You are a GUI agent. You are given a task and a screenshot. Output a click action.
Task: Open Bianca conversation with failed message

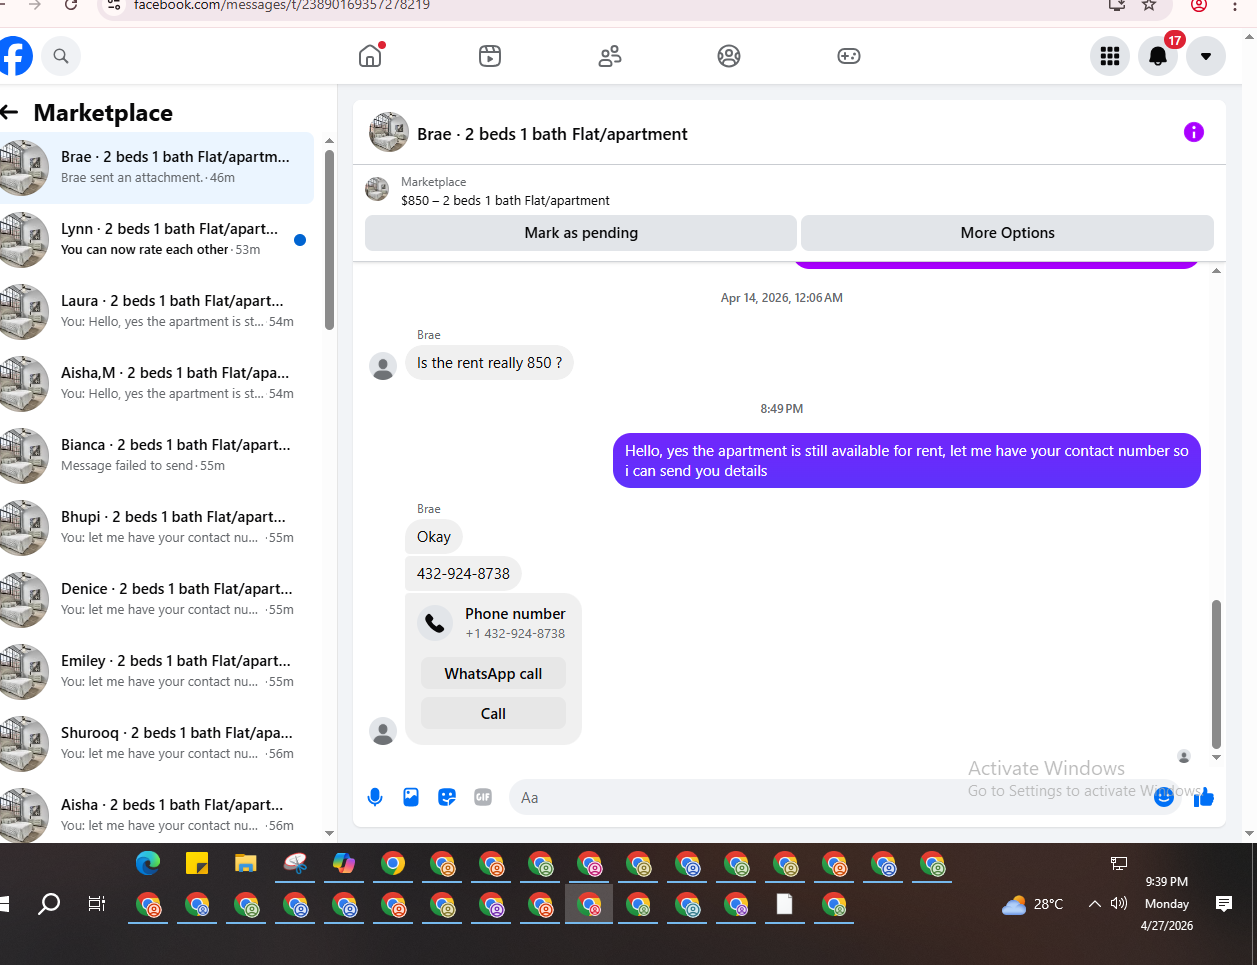(157, 455)
